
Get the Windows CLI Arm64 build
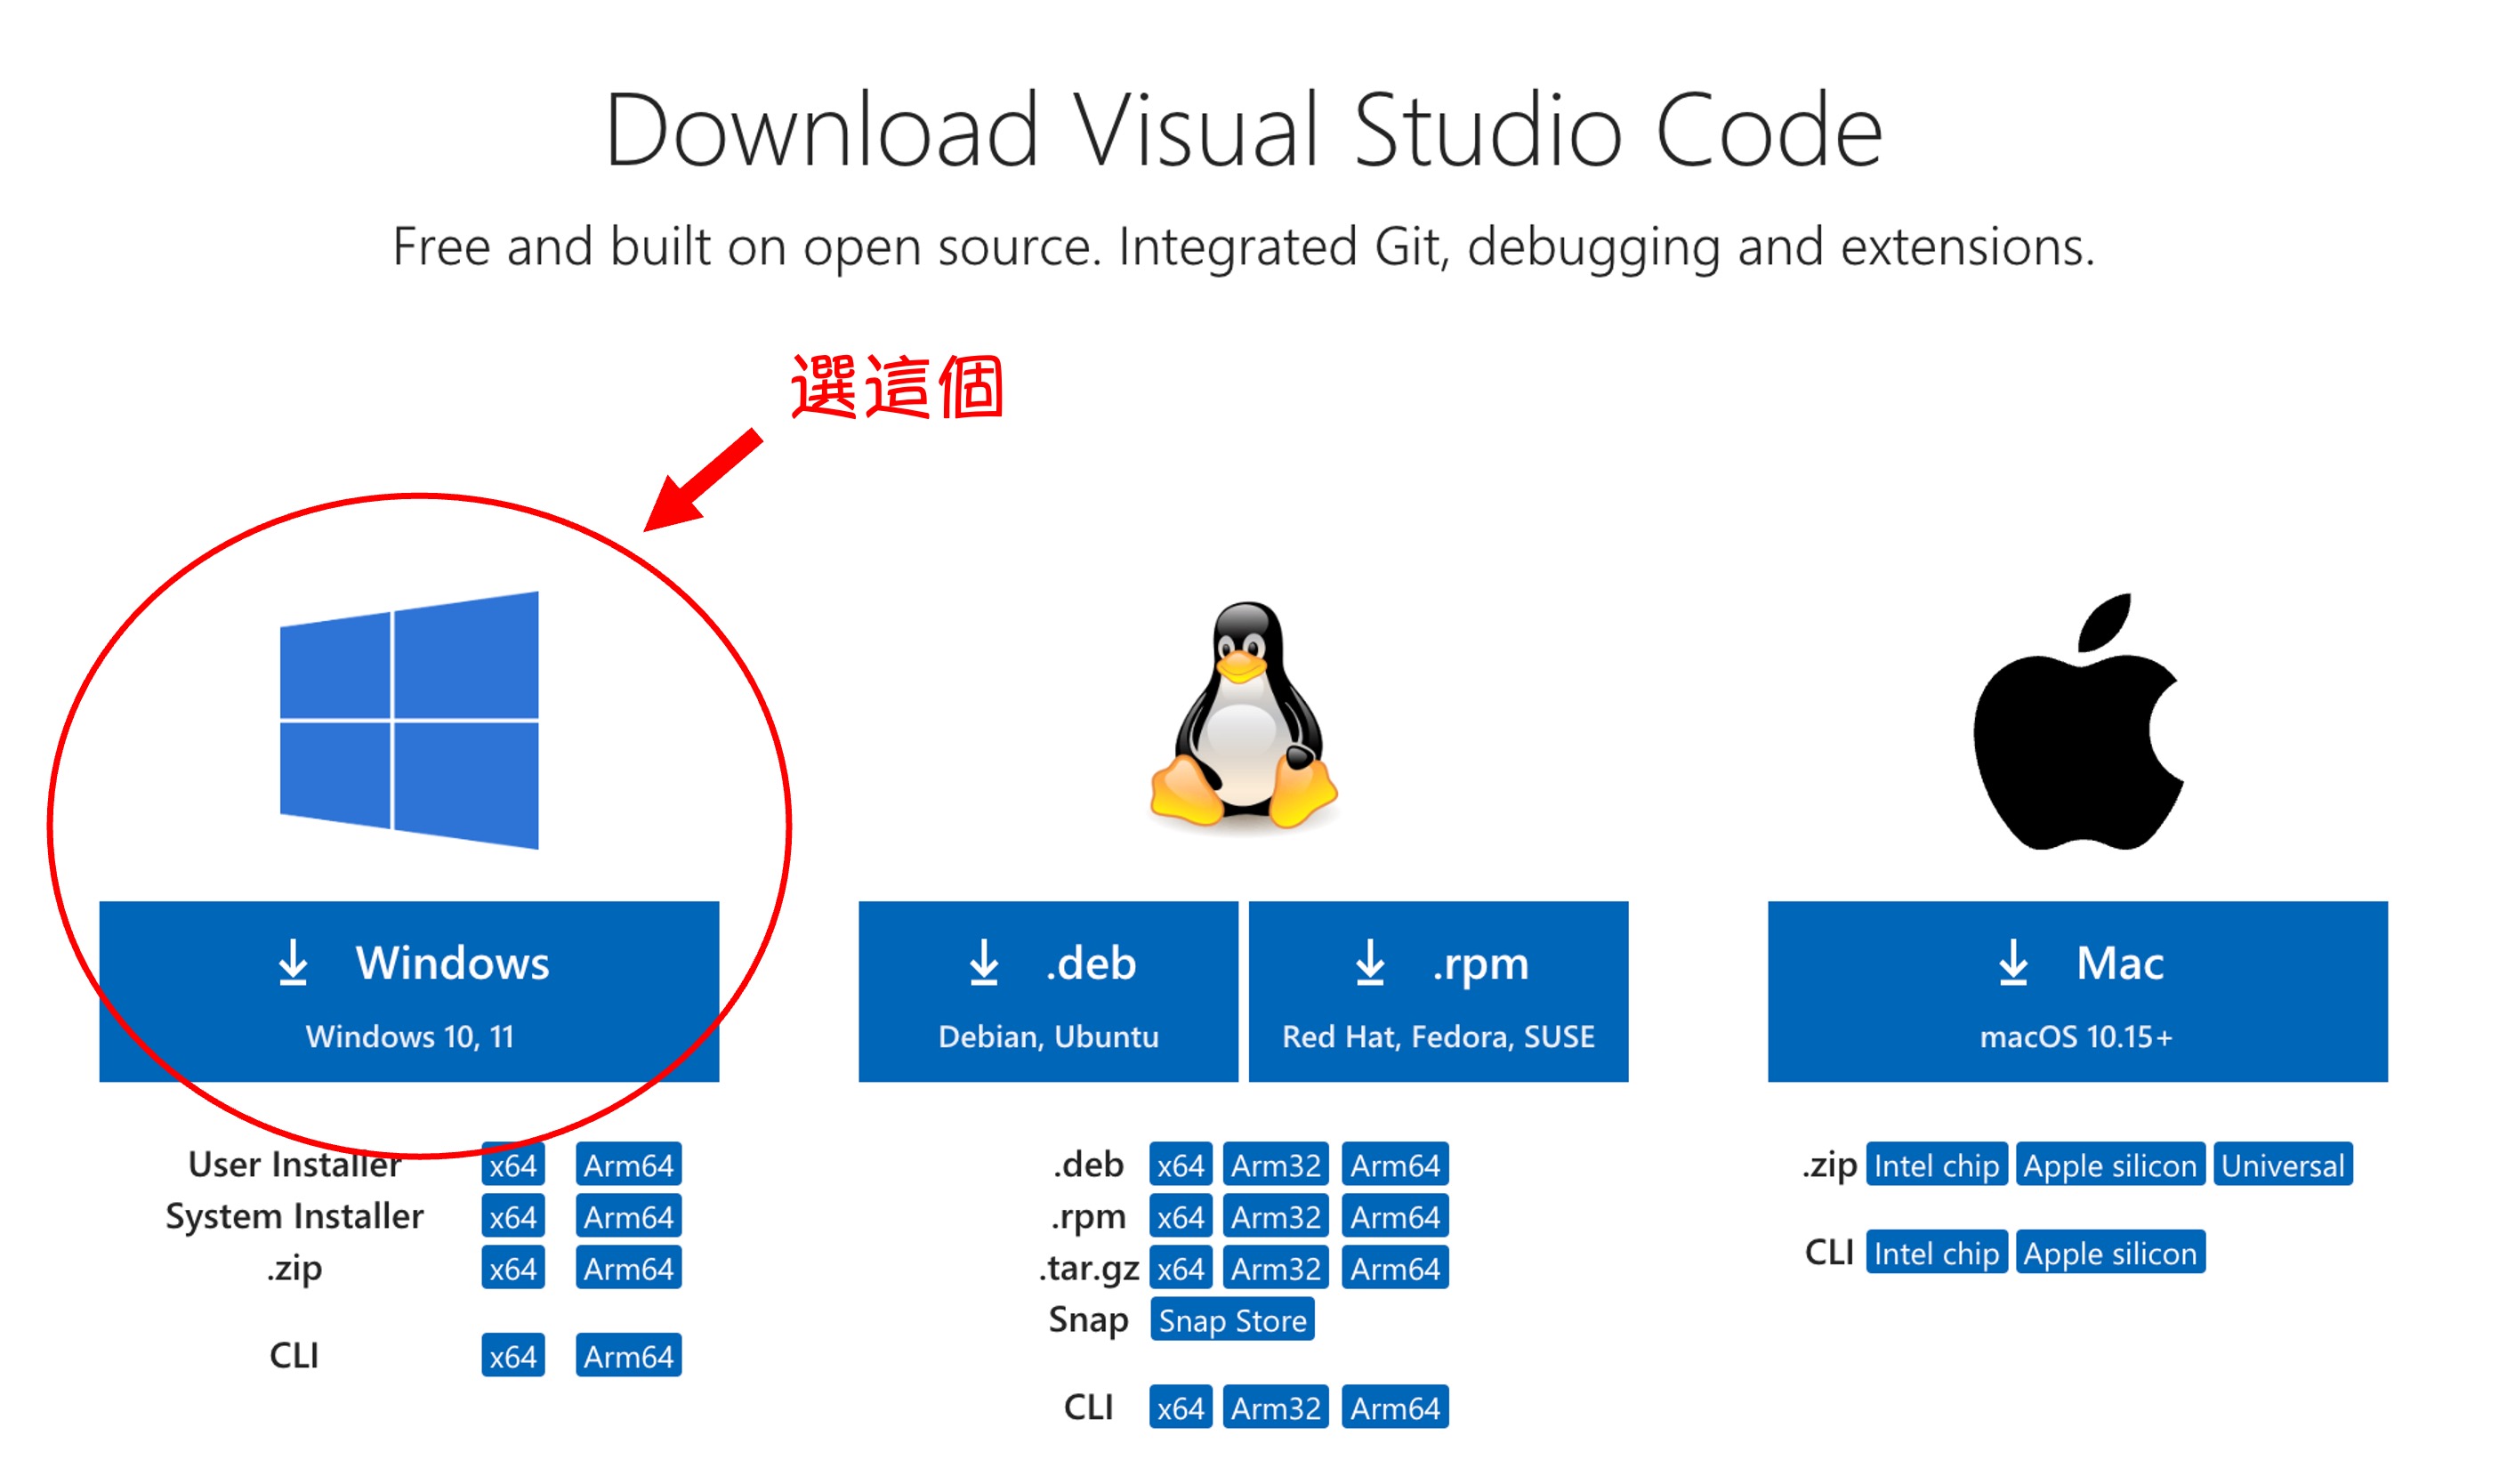coord(628,1356)
